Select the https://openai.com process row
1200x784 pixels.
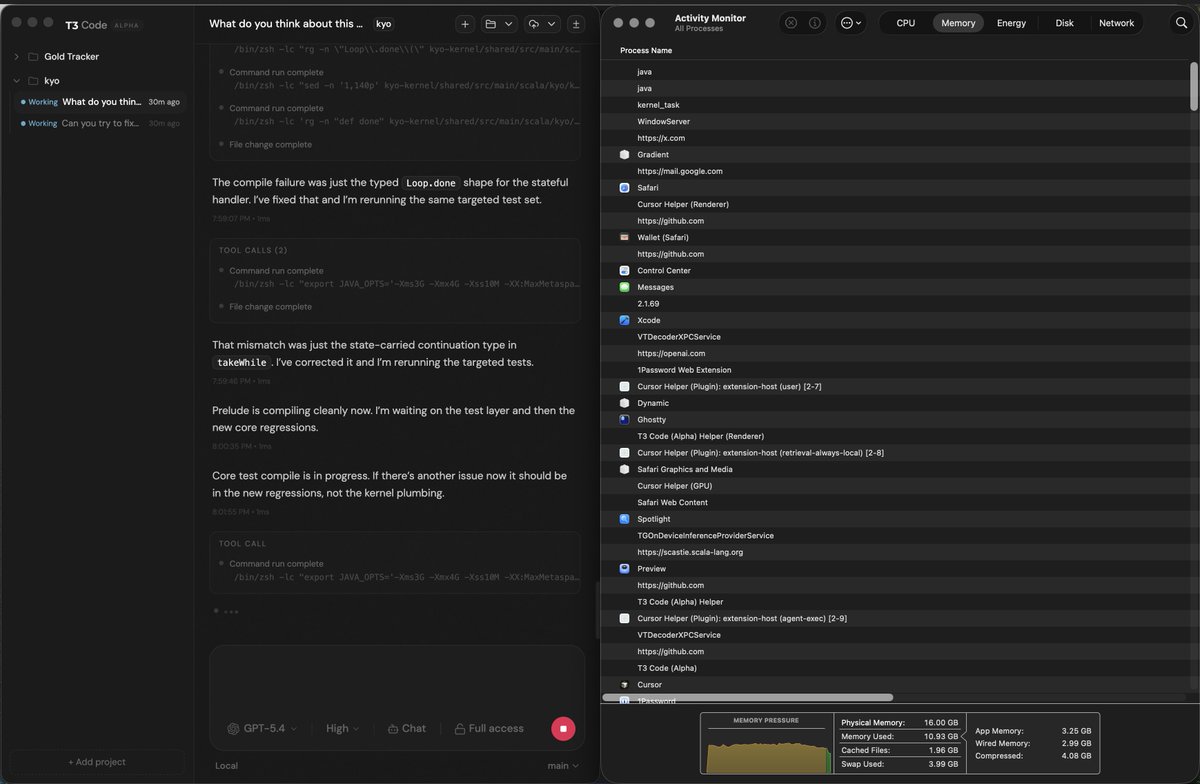click(896, 353)
